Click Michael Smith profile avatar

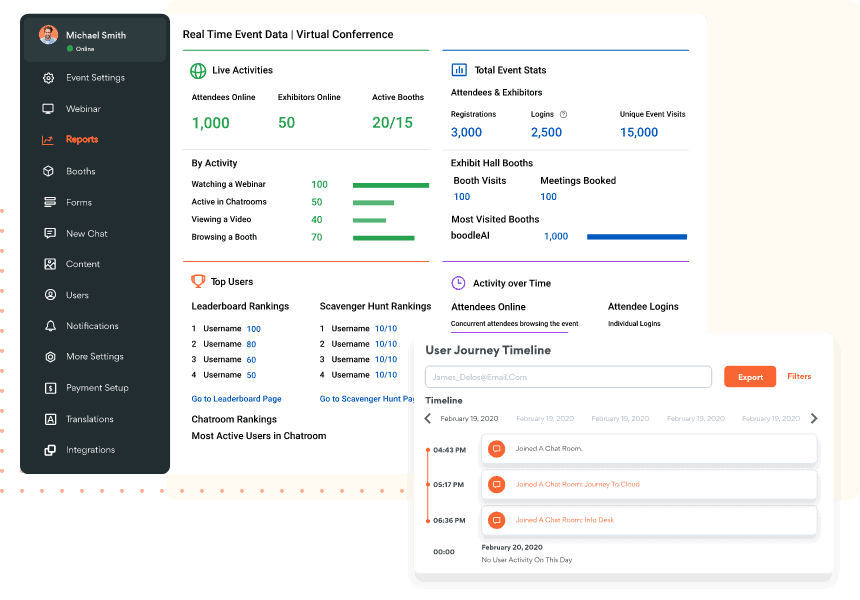[49, 35]
